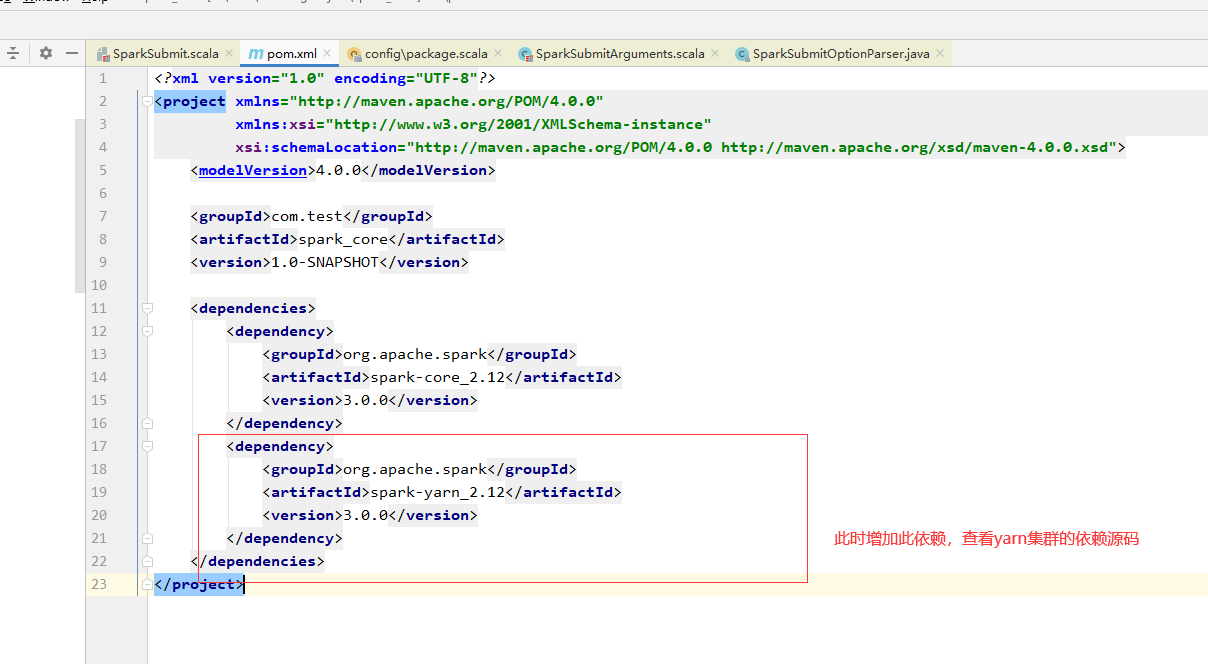Close the pom.xml tab
1208x664 pixels.
pyautogui.click(x=327, y=54)
